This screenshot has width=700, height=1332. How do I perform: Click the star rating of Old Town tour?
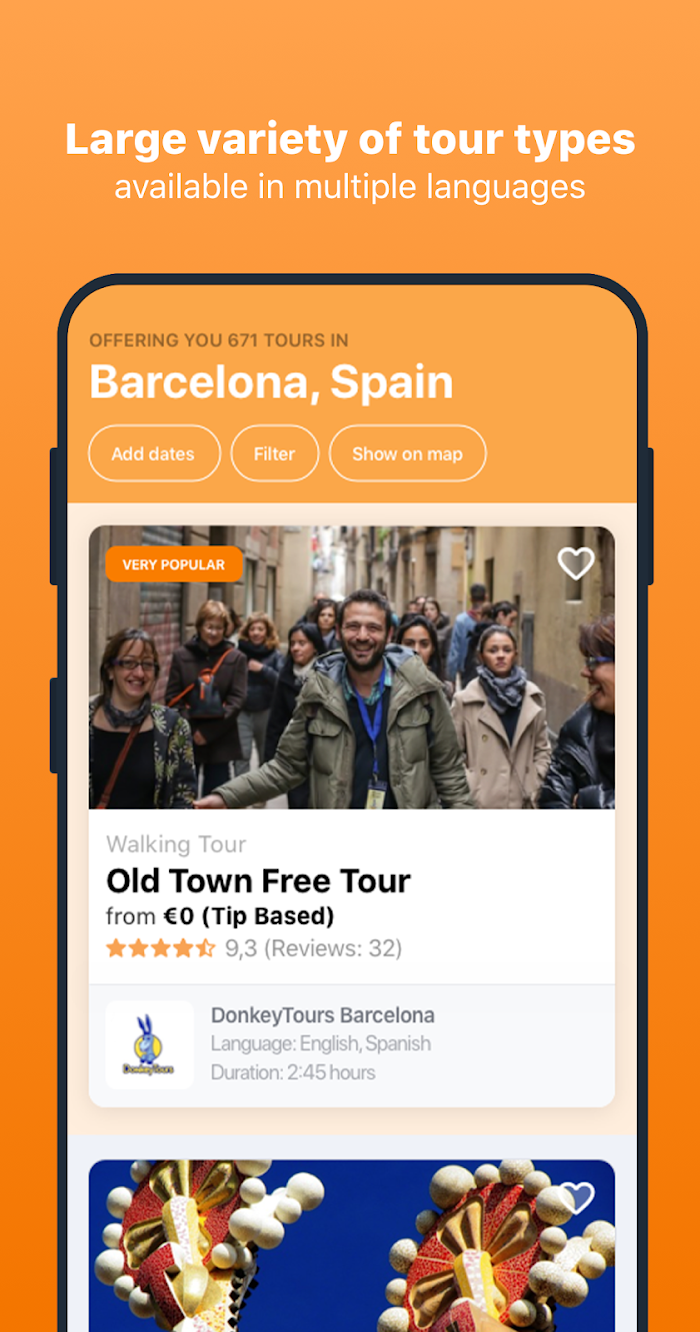[x=160, y=948]
